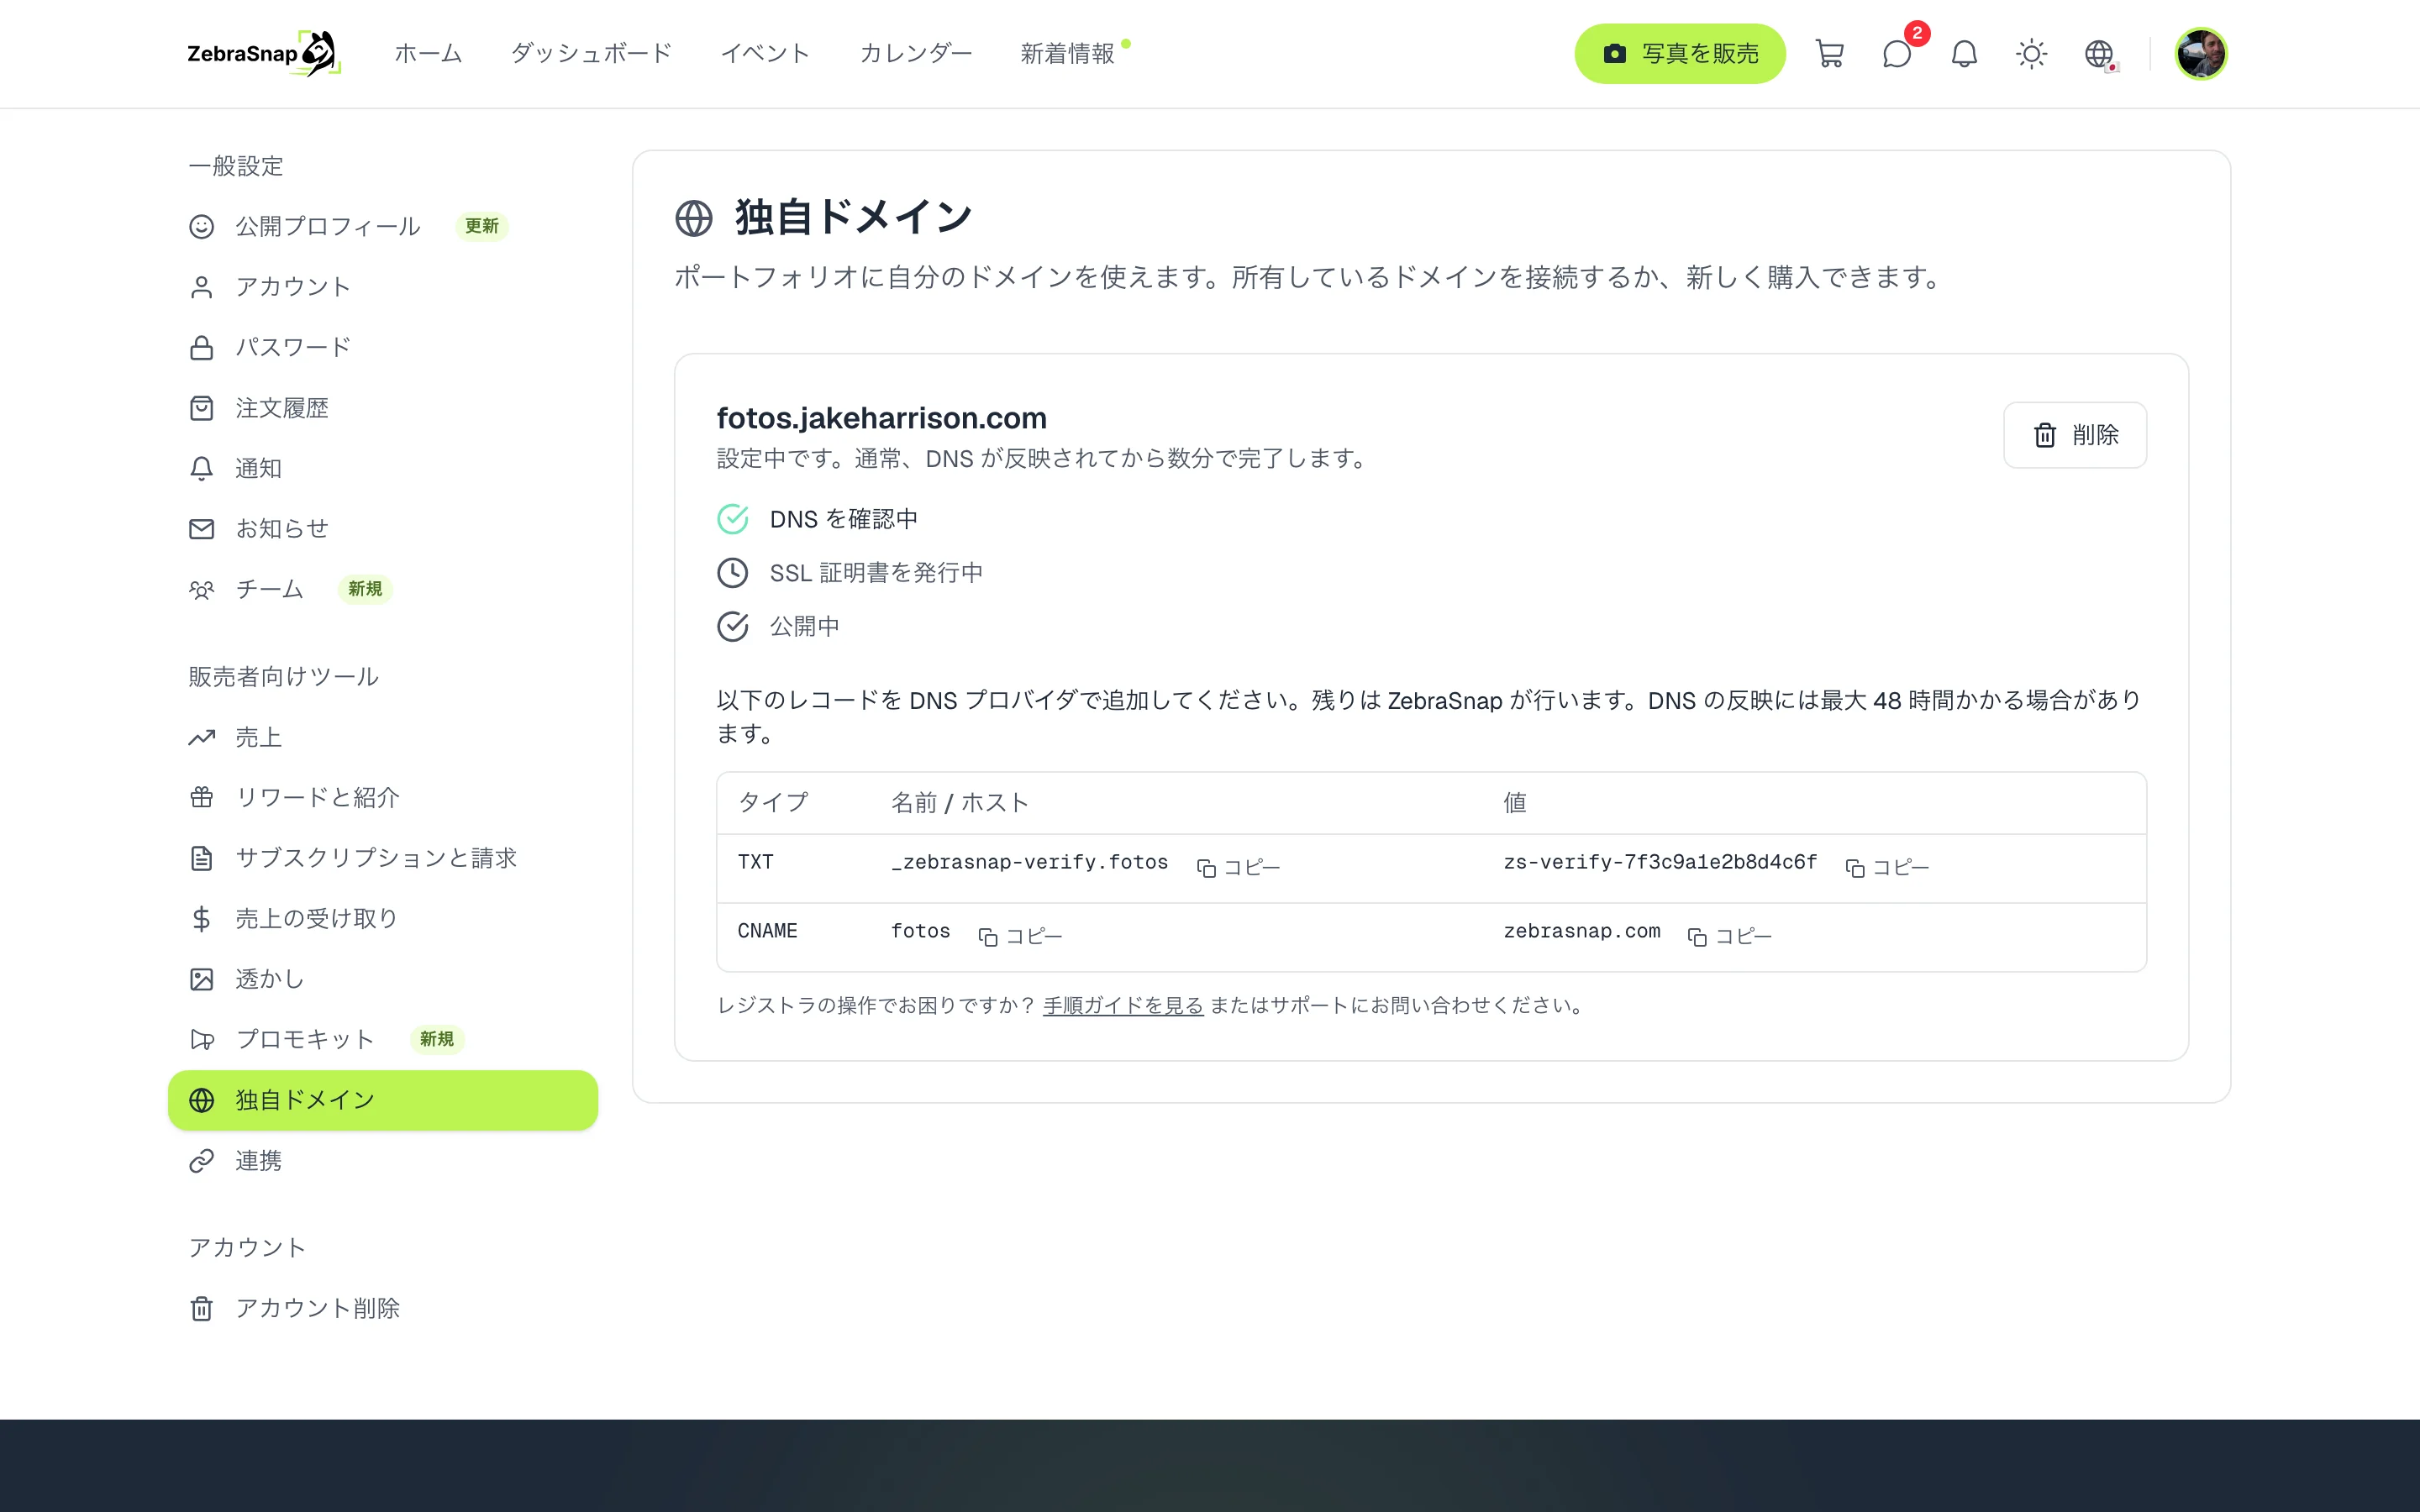
Task: Open パスワード settings
Action: click(383, 347)
